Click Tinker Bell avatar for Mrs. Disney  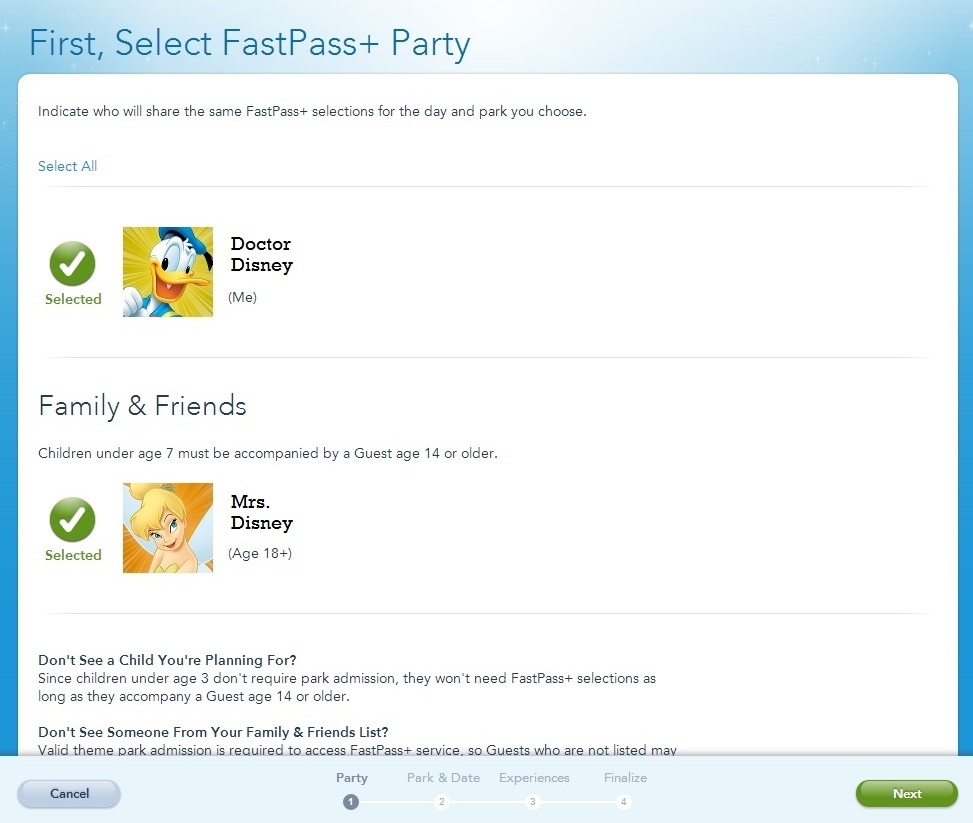[x=168, y=528]
